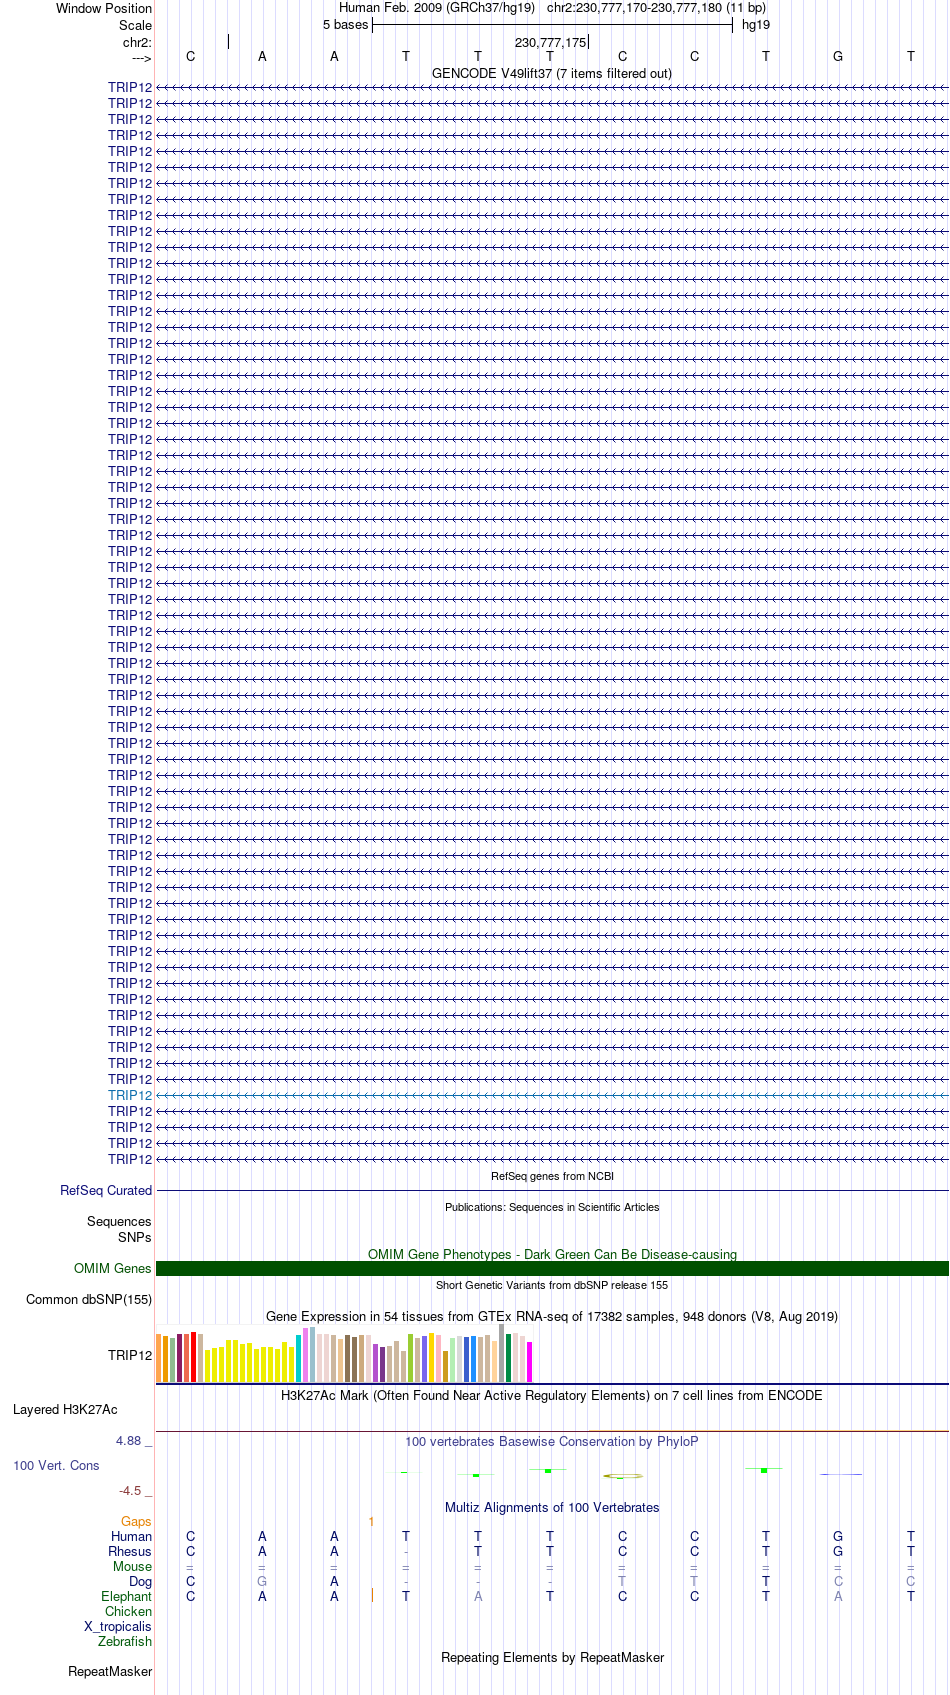Open Publications: Sequences in Scientific Articles title
The image size is (950, 1695).
[x=552, y=1208]
